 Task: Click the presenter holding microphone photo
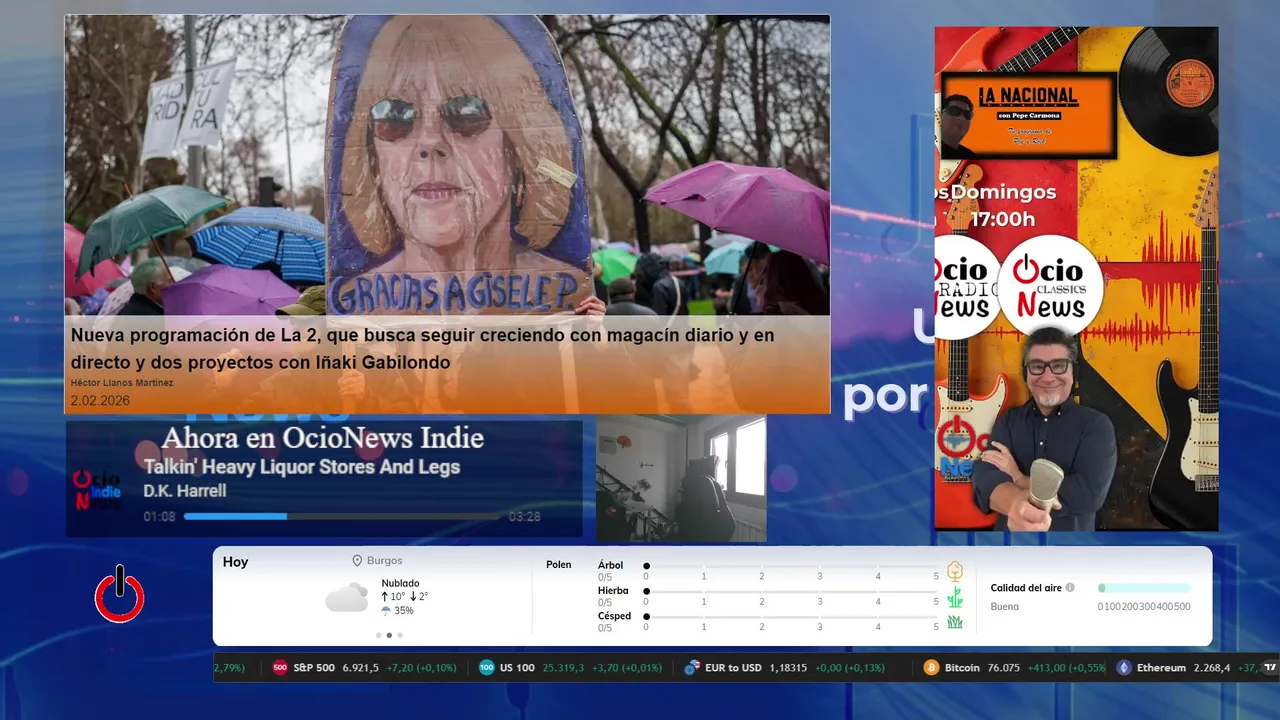pyautogui.click(x=1044, y=430)
